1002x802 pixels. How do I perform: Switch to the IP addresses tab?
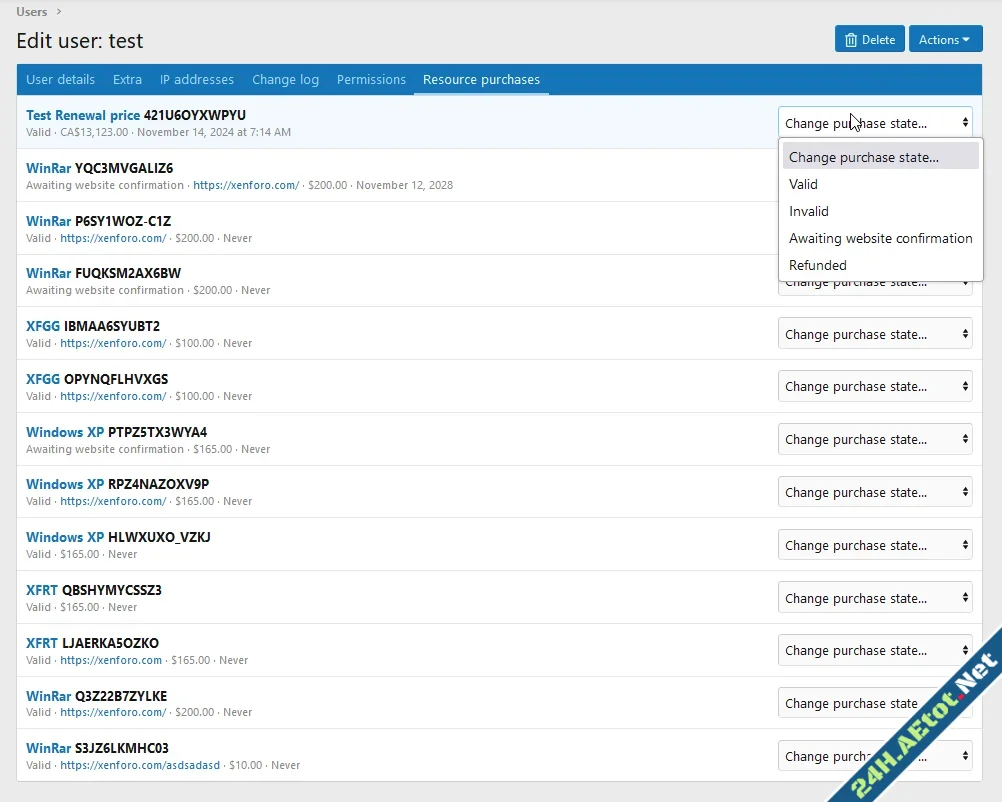(197, 80)
